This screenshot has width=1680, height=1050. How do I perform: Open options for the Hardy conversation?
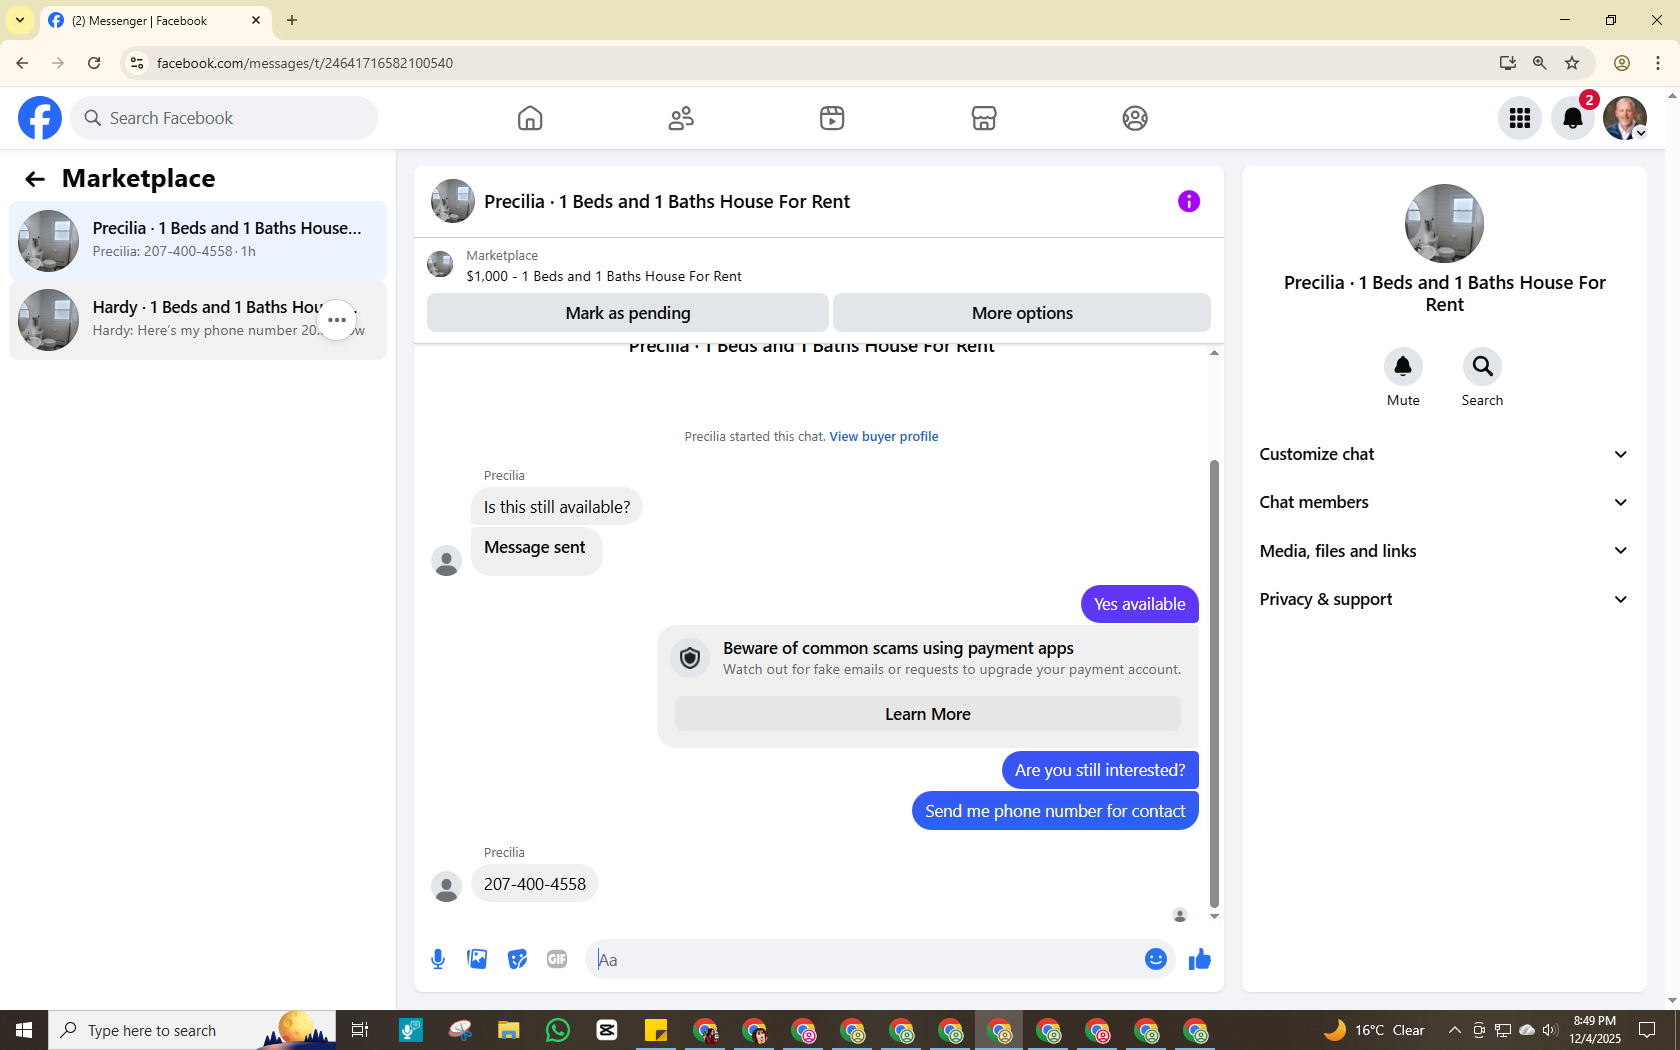337,320
